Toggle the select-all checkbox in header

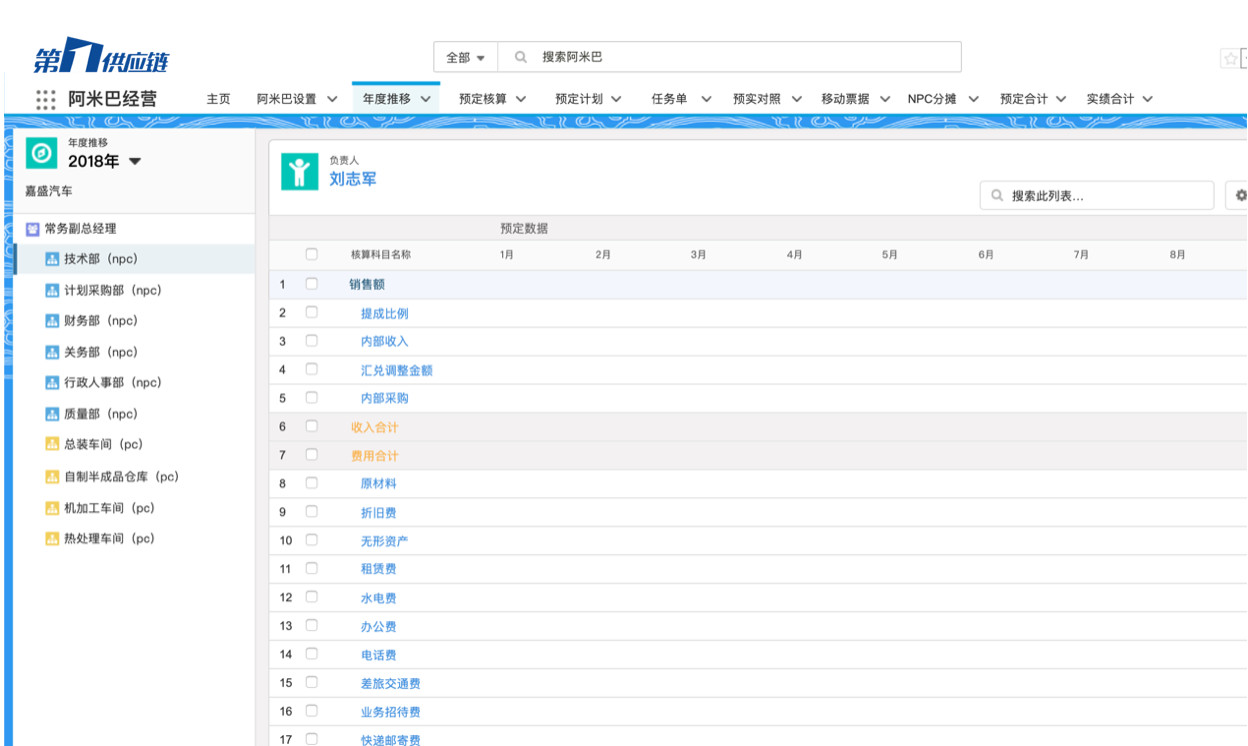pyautogui.click(x=312, y=255)
